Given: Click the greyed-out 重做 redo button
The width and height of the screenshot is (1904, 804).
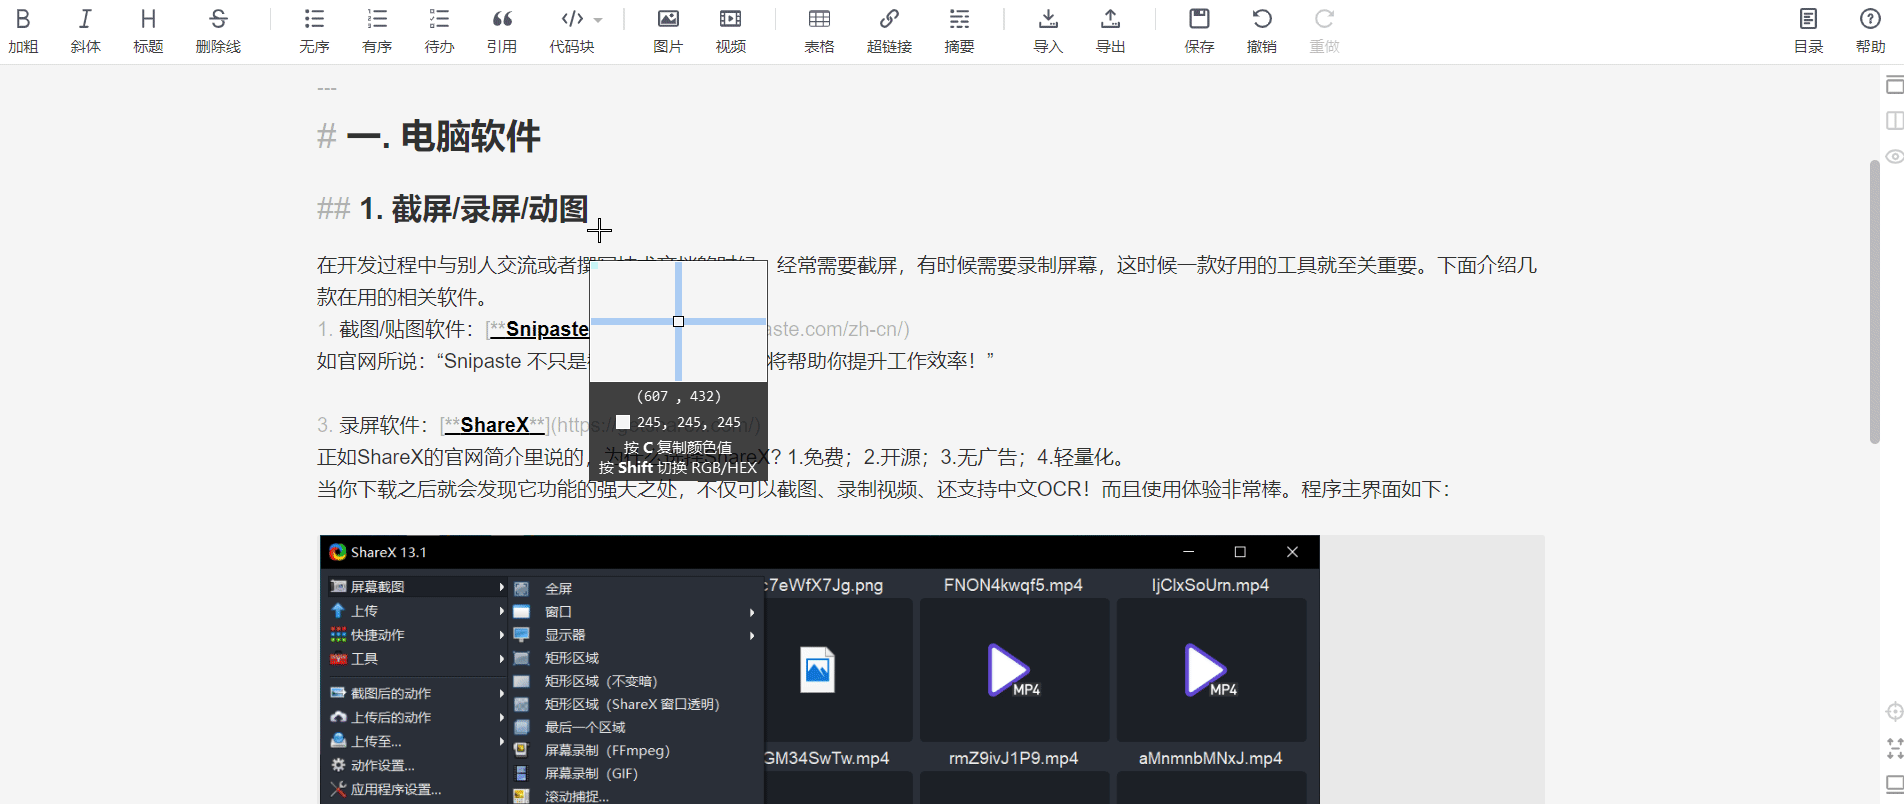Looking at the screenshot, I should (1324, 31).
